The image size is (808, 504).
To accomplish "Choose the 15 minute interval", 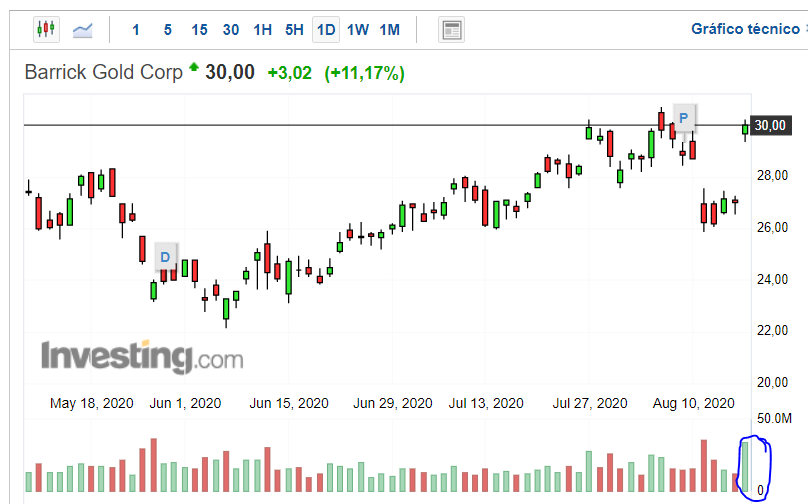I will point(199,30).
